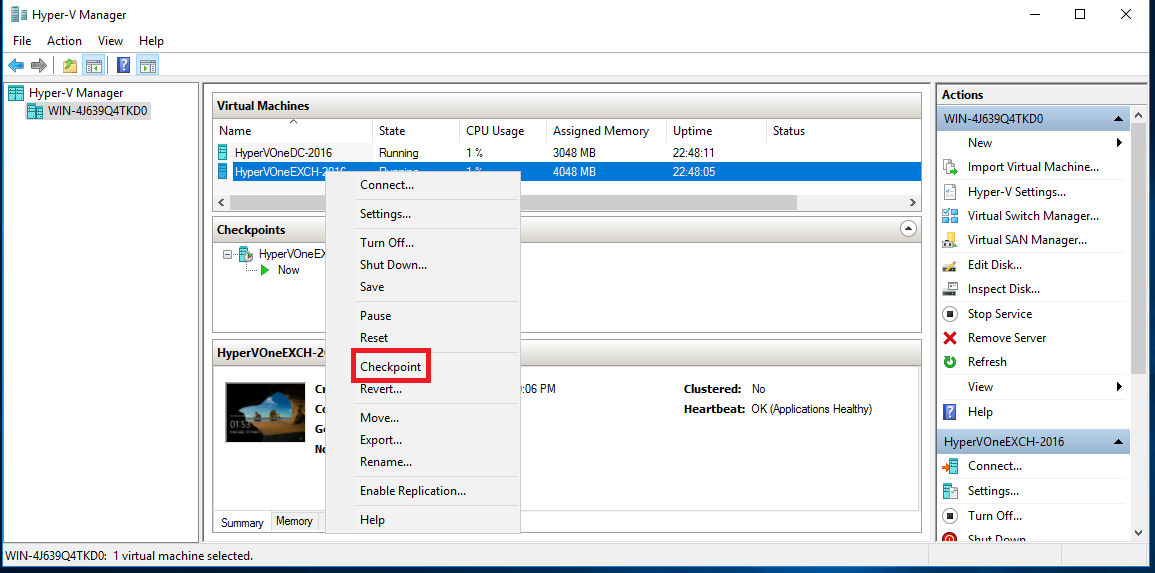Open the File menu
The width and height of the screenshot is (1155, 573).
tap(22, 41)
